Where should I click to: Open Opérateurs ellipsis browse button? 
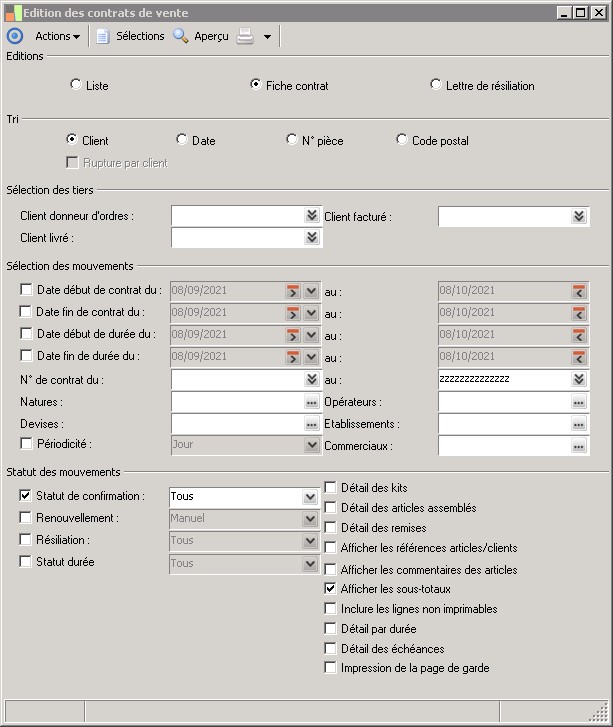[579, 402]
